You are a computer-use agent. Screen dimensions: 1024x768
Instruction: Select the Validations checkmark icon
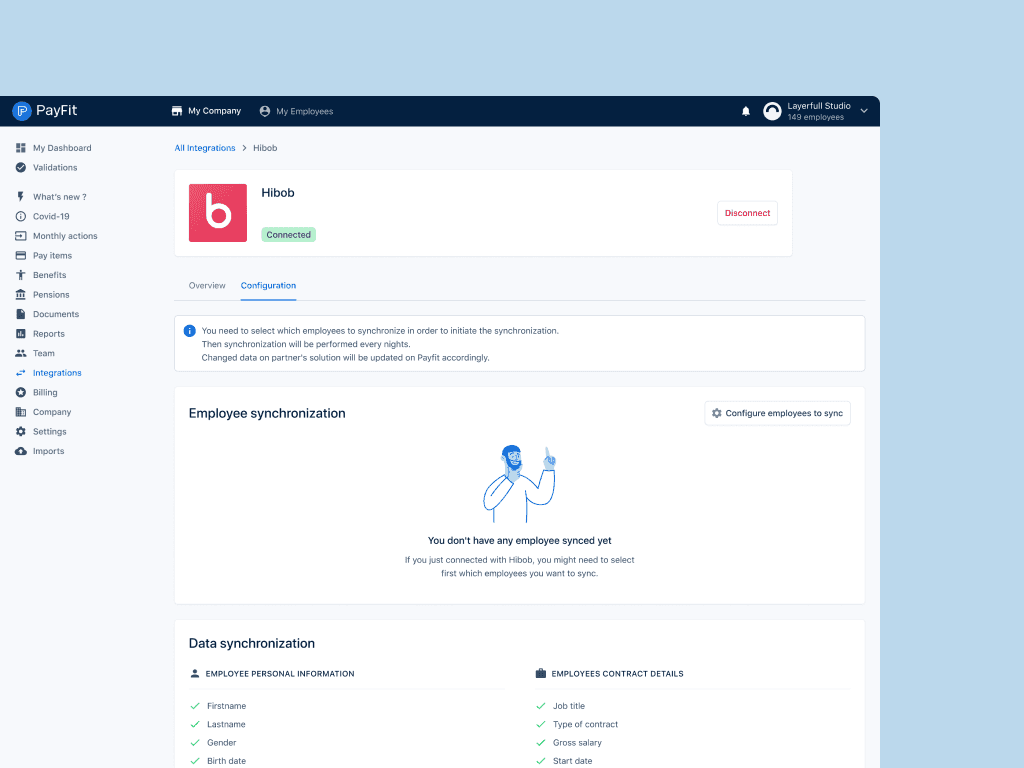(x=22, y=167)
